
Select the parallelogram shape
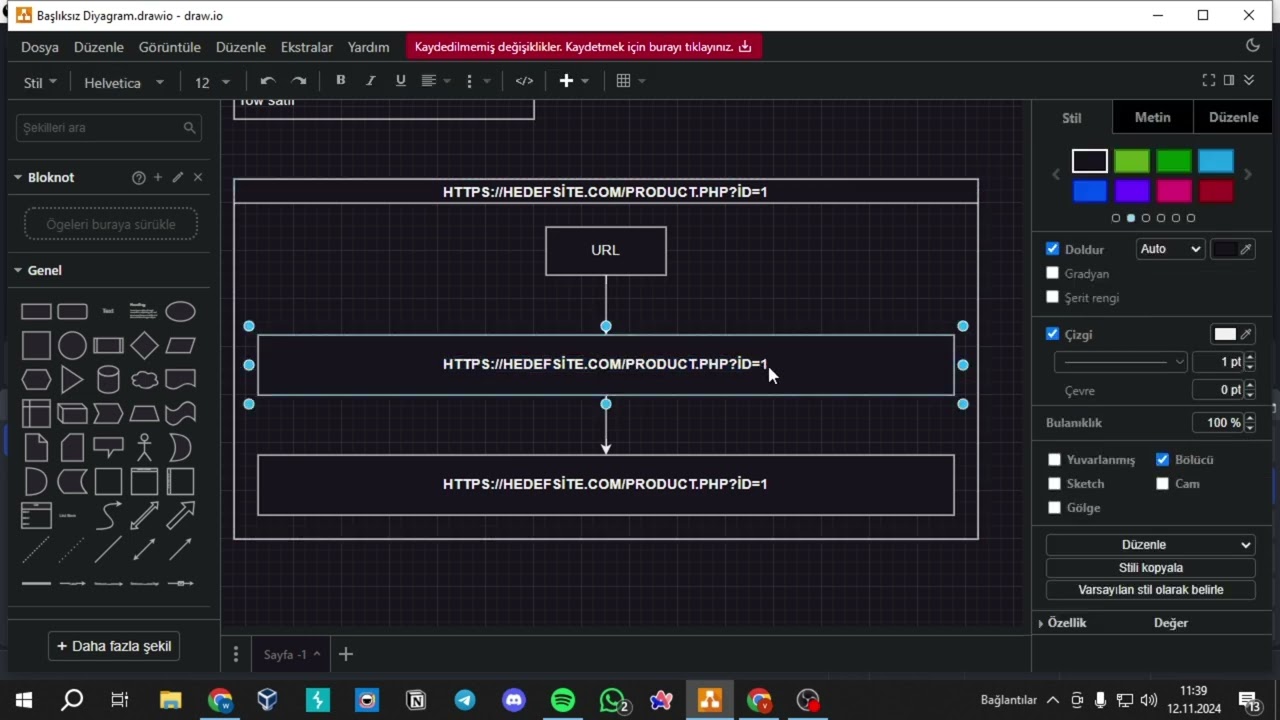(180, 346)
